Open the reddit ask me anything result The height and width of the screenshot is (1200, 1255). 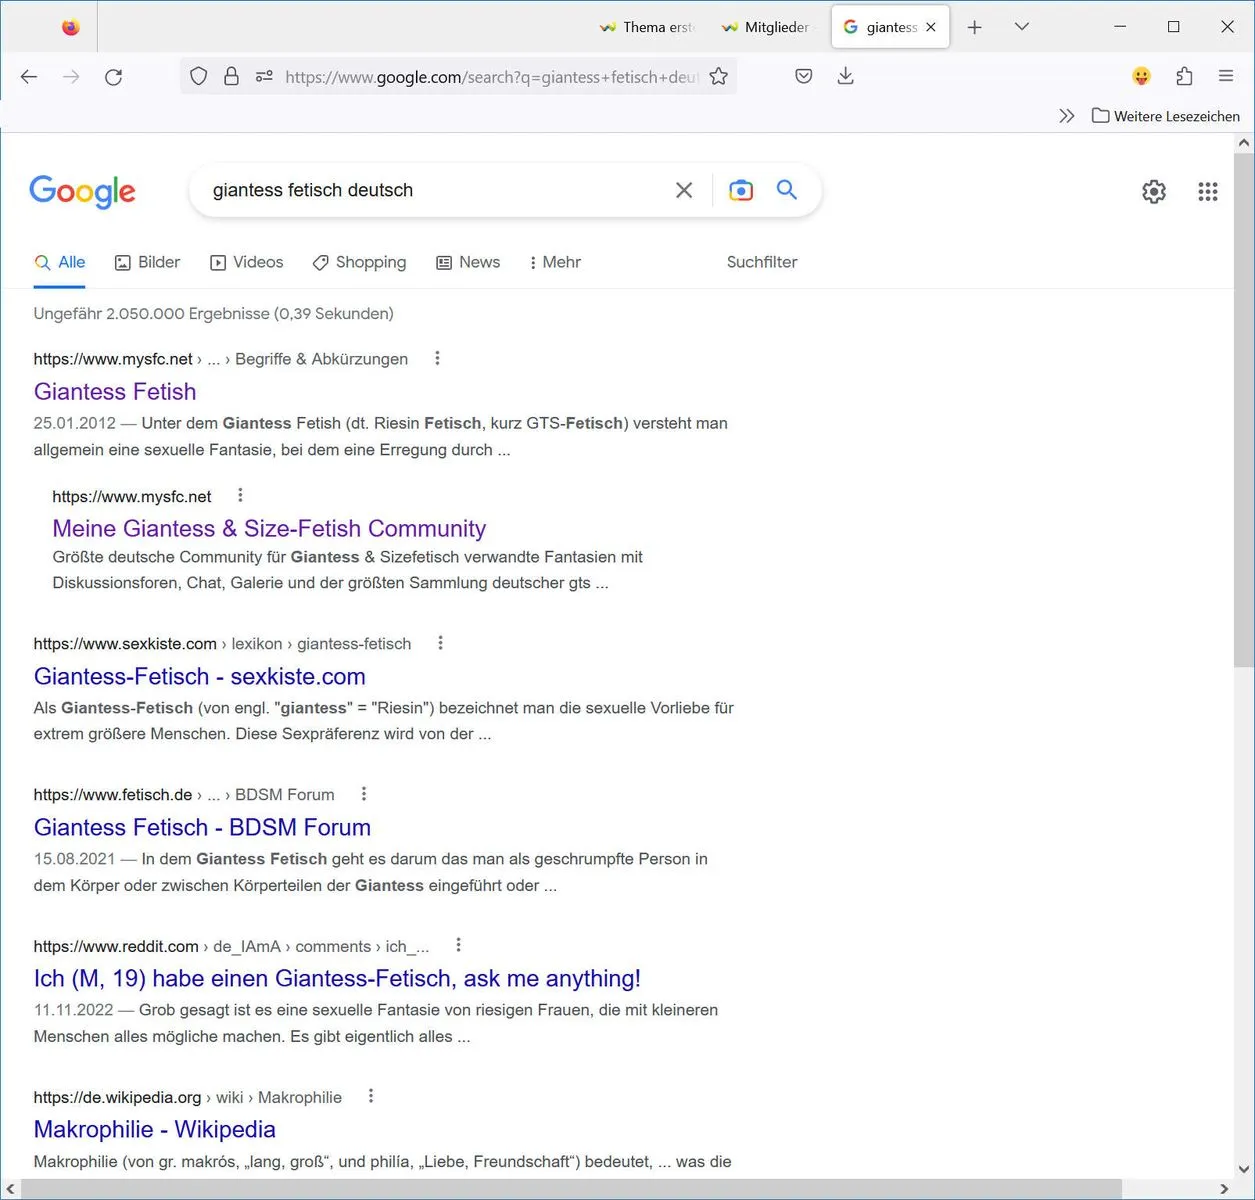click(337, 979)
